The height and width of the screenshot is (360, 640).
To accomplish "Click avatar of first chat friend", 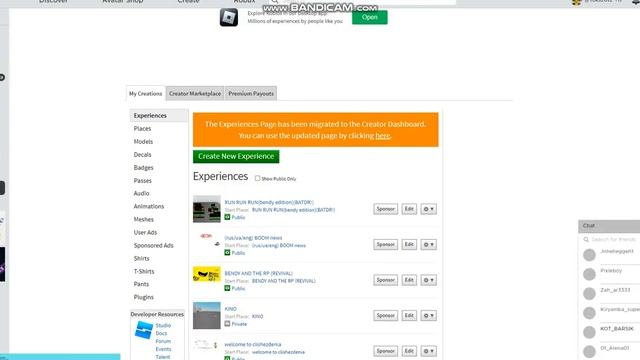I will pyautogui.click(x=589, y=255).
